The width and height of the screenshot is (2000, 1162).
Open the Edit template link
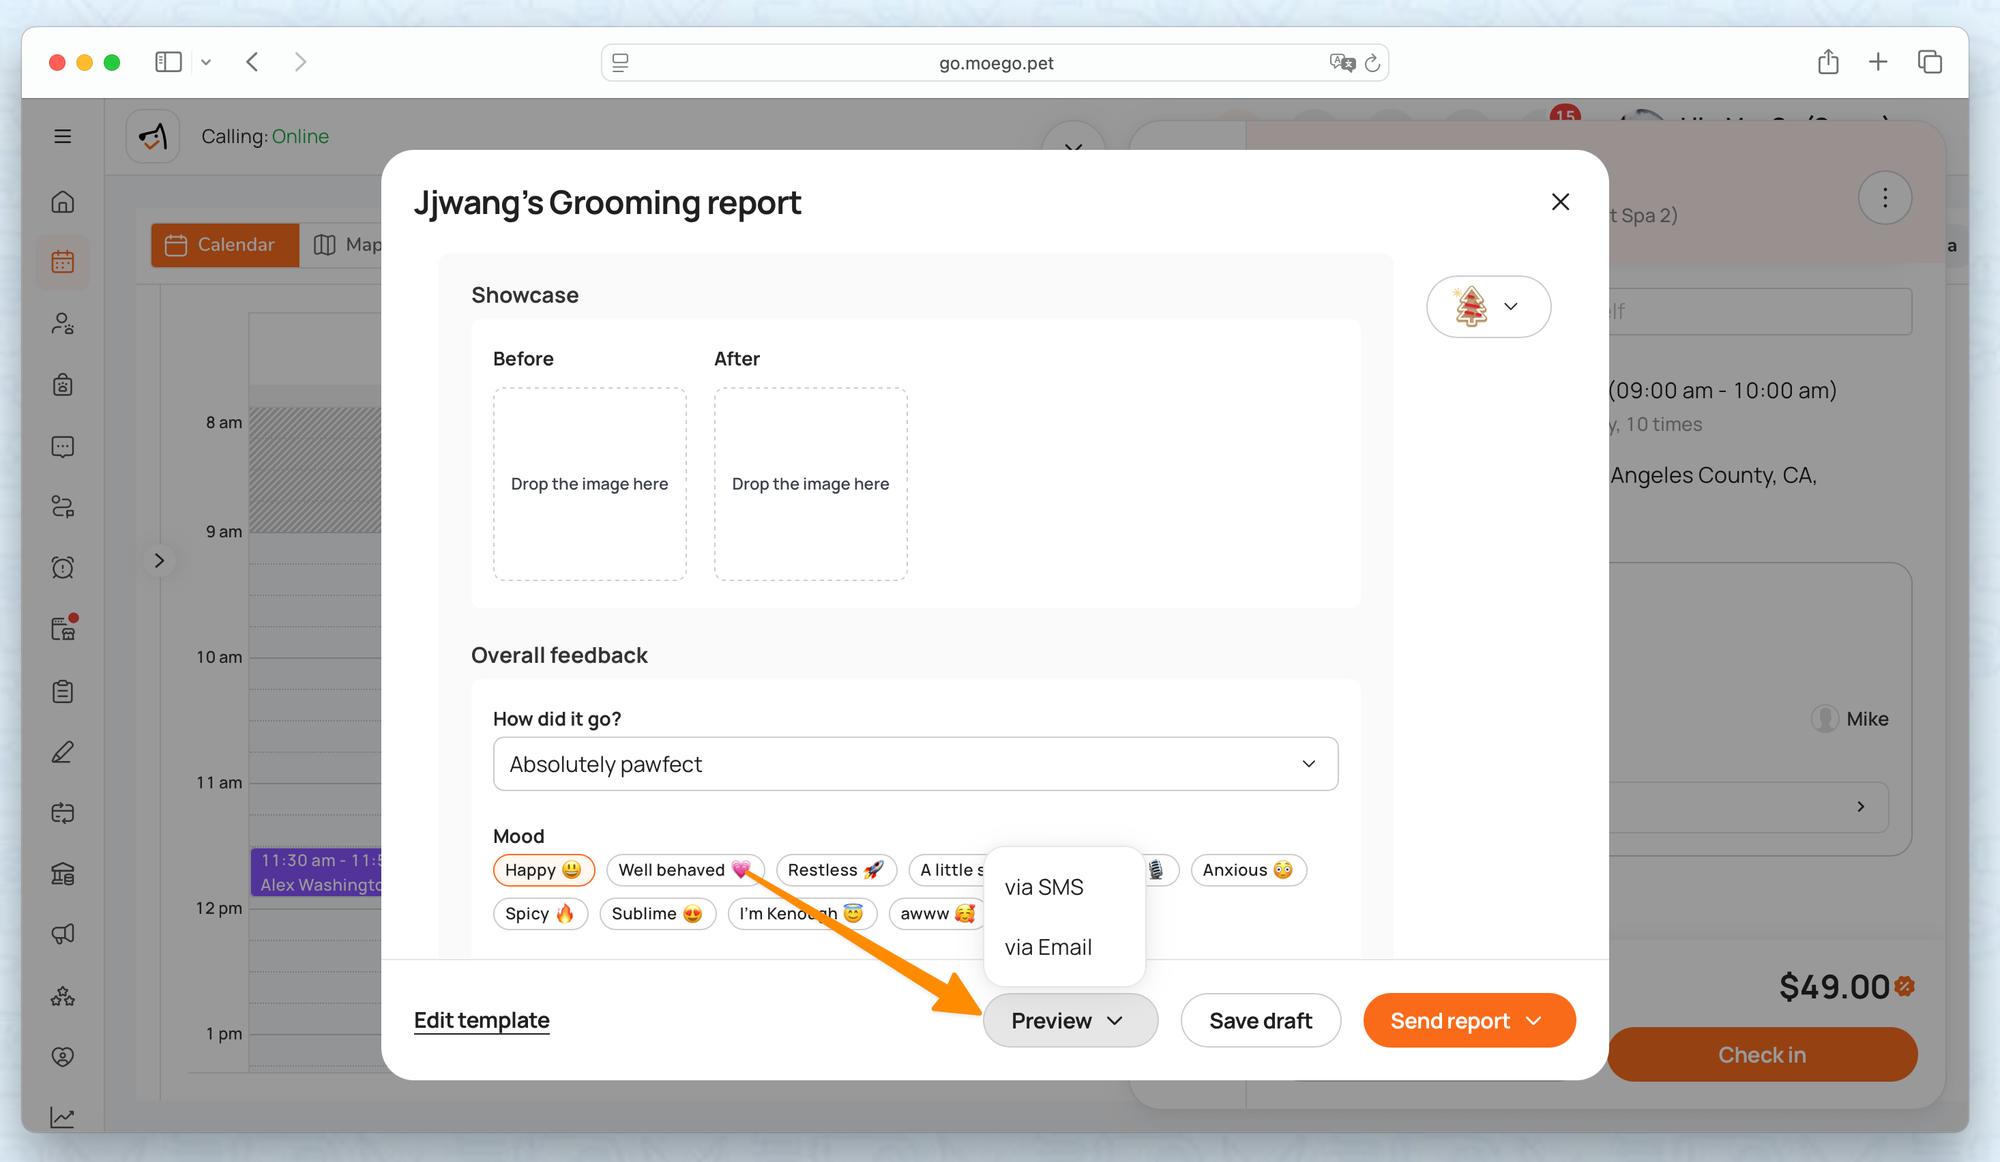pos(482,1021)
